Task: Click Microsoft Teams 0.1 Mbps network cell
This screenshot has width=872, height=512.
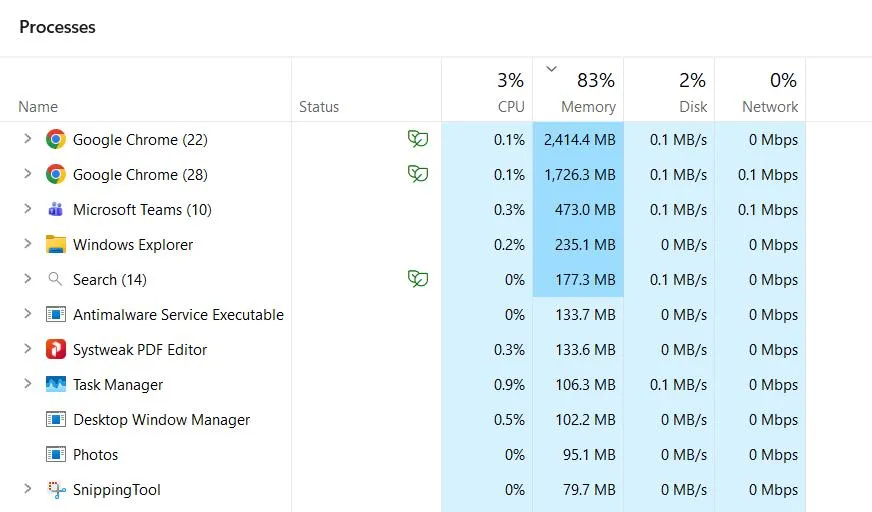Action: (x=760, y=210)
